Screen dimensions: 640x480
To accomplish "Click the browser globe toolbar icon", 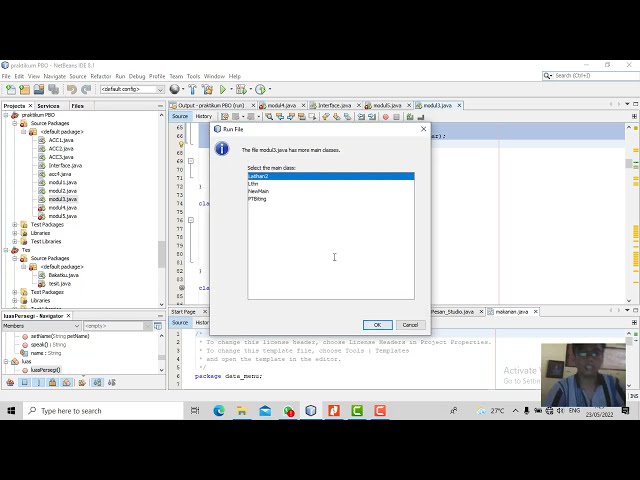I will tap(175, 89).
